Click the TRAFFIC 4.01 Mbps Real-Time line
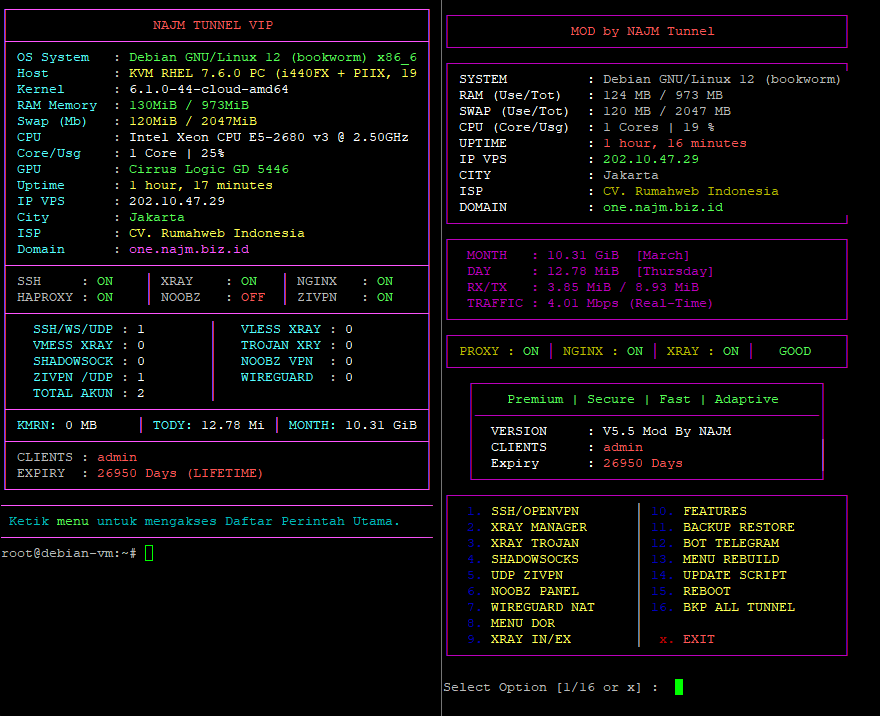Screen dimensions: 880x716 coord(590,303)
